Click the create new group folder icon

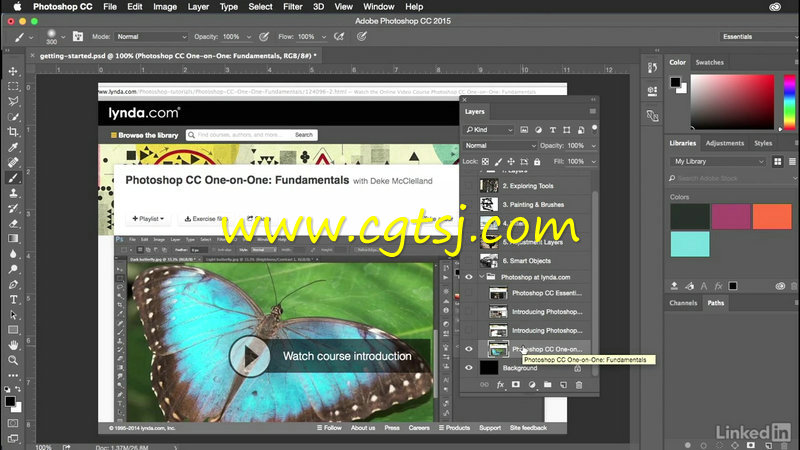547,385
